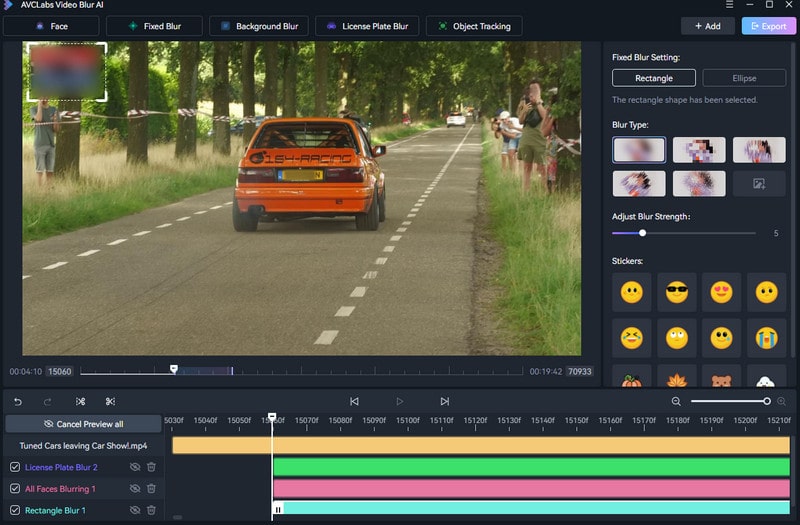800x525 pixels.
Task: Adjust the timeline zoom slider handle
Action: [x=767, y=401]
